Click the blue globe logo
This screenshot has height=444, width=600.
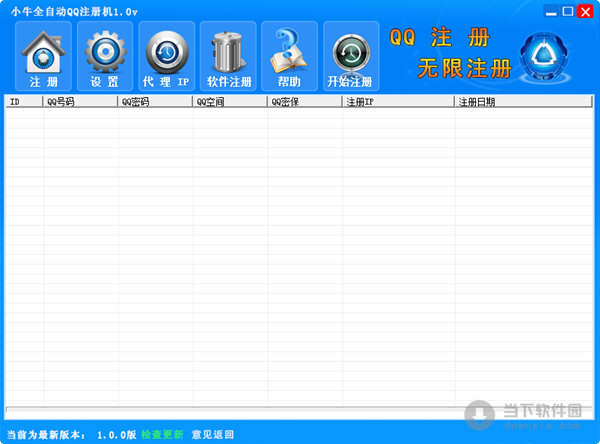click(x=544, y=57)
